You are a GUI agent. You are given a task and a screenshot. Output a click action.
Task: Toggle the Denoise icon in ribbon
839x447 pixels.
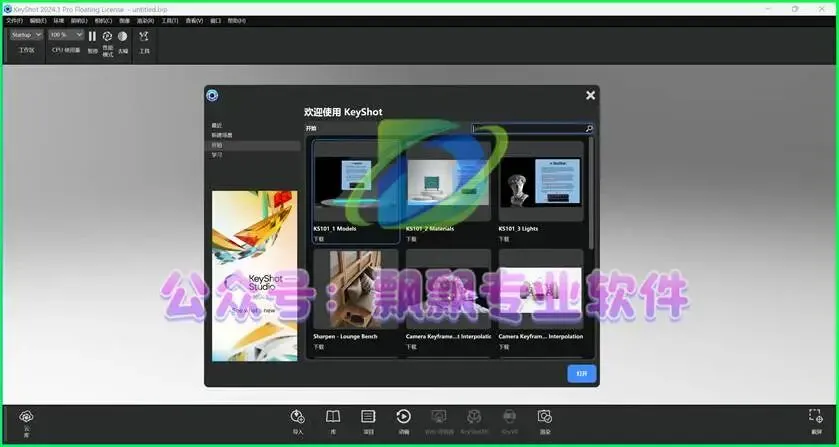click(123, 36)
